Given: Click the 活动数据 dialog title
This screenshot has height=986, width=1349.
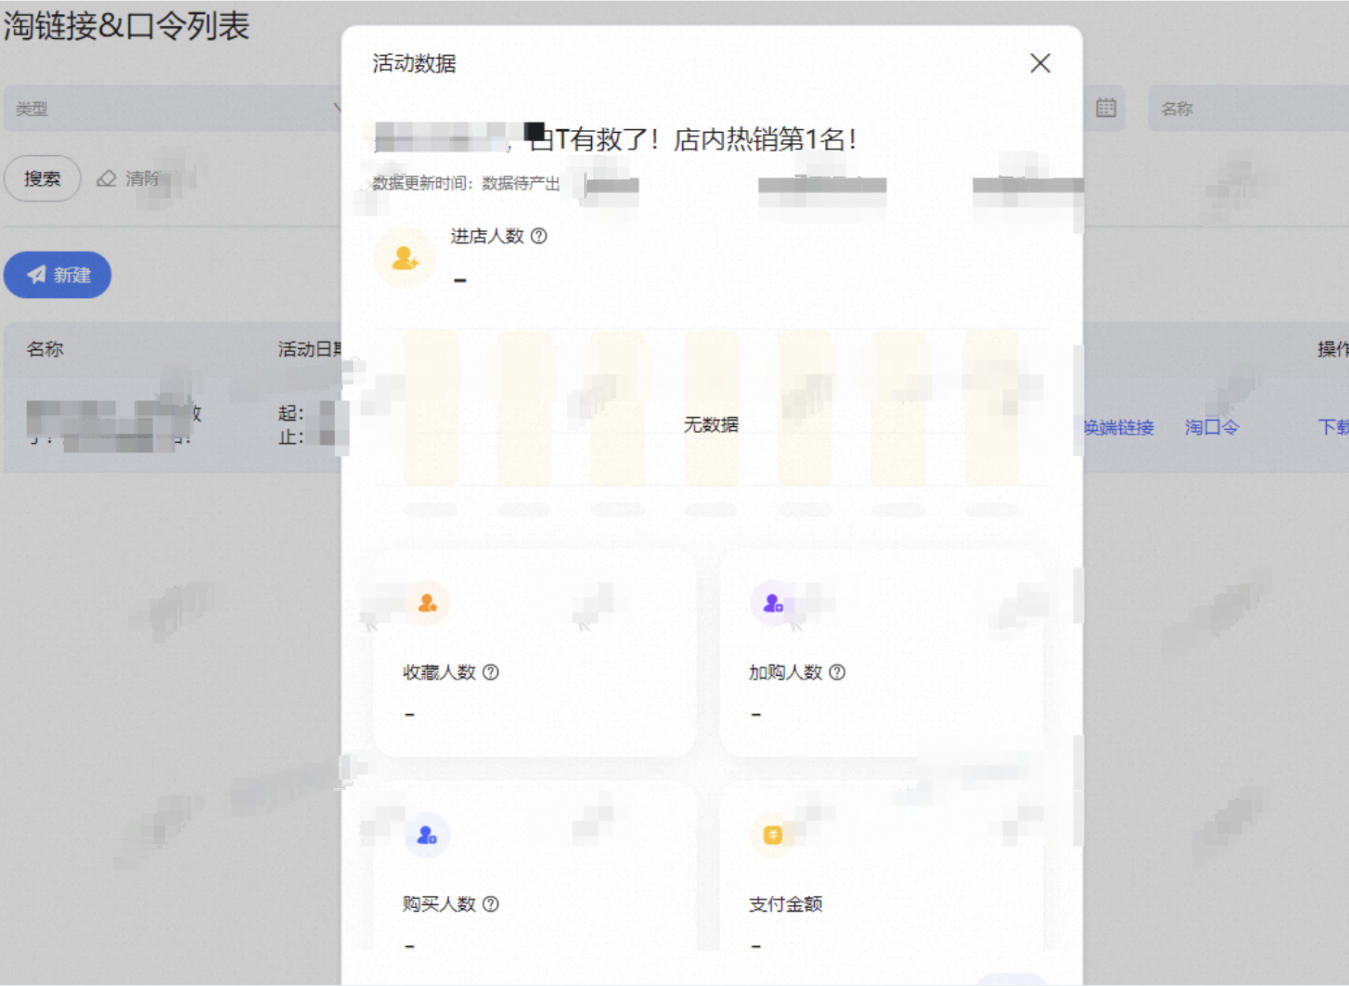Looking at the screenshot, I should click(x=414, y=63).
